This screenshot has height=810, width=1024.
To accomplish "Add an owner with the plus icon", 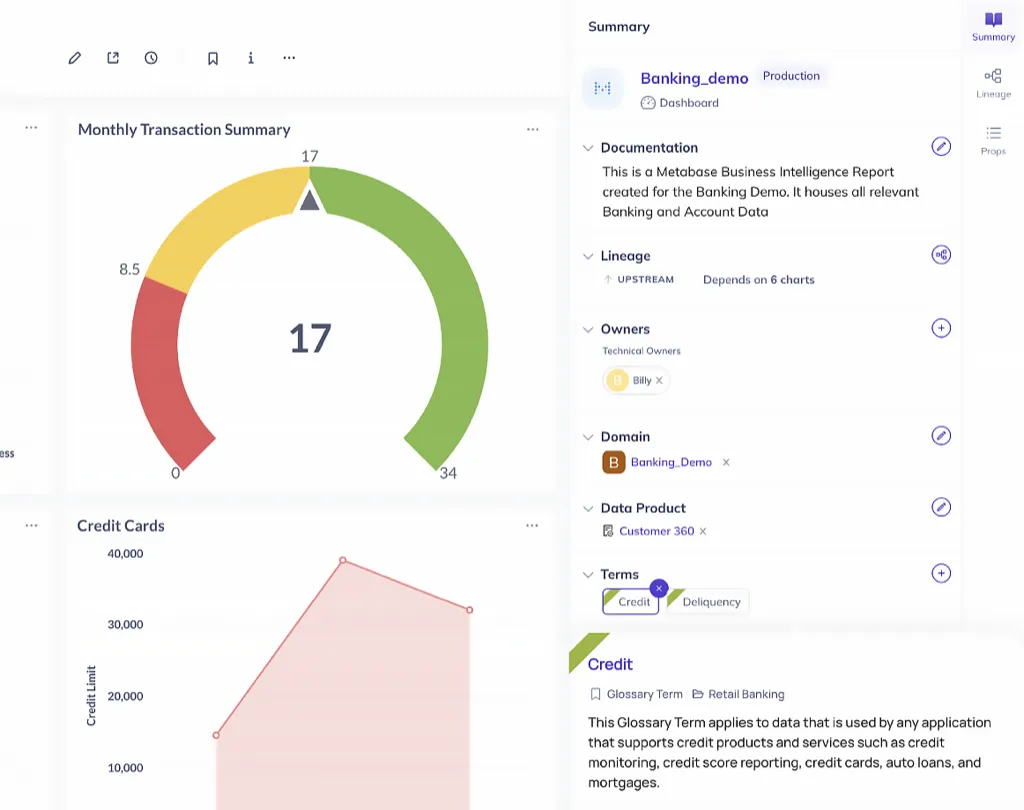I will pyautogui.click(x=940, y=328).
